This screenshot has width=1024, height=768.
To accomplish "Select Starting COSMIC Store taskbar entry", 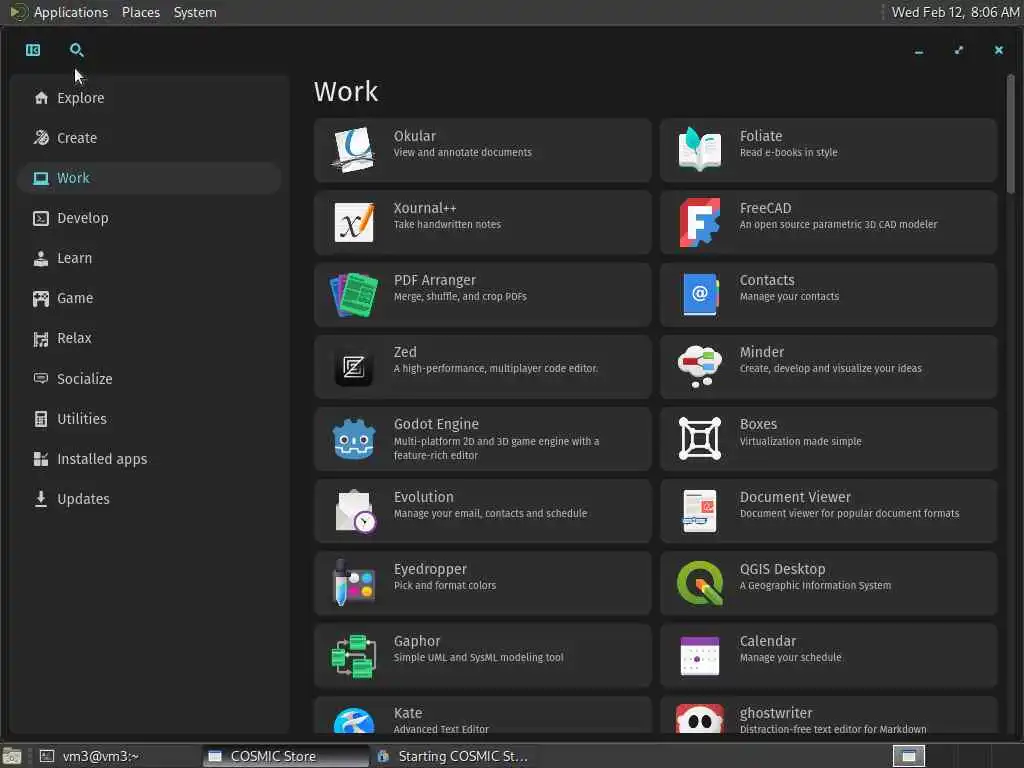I will pyautogui.click(x=453, y=756).
